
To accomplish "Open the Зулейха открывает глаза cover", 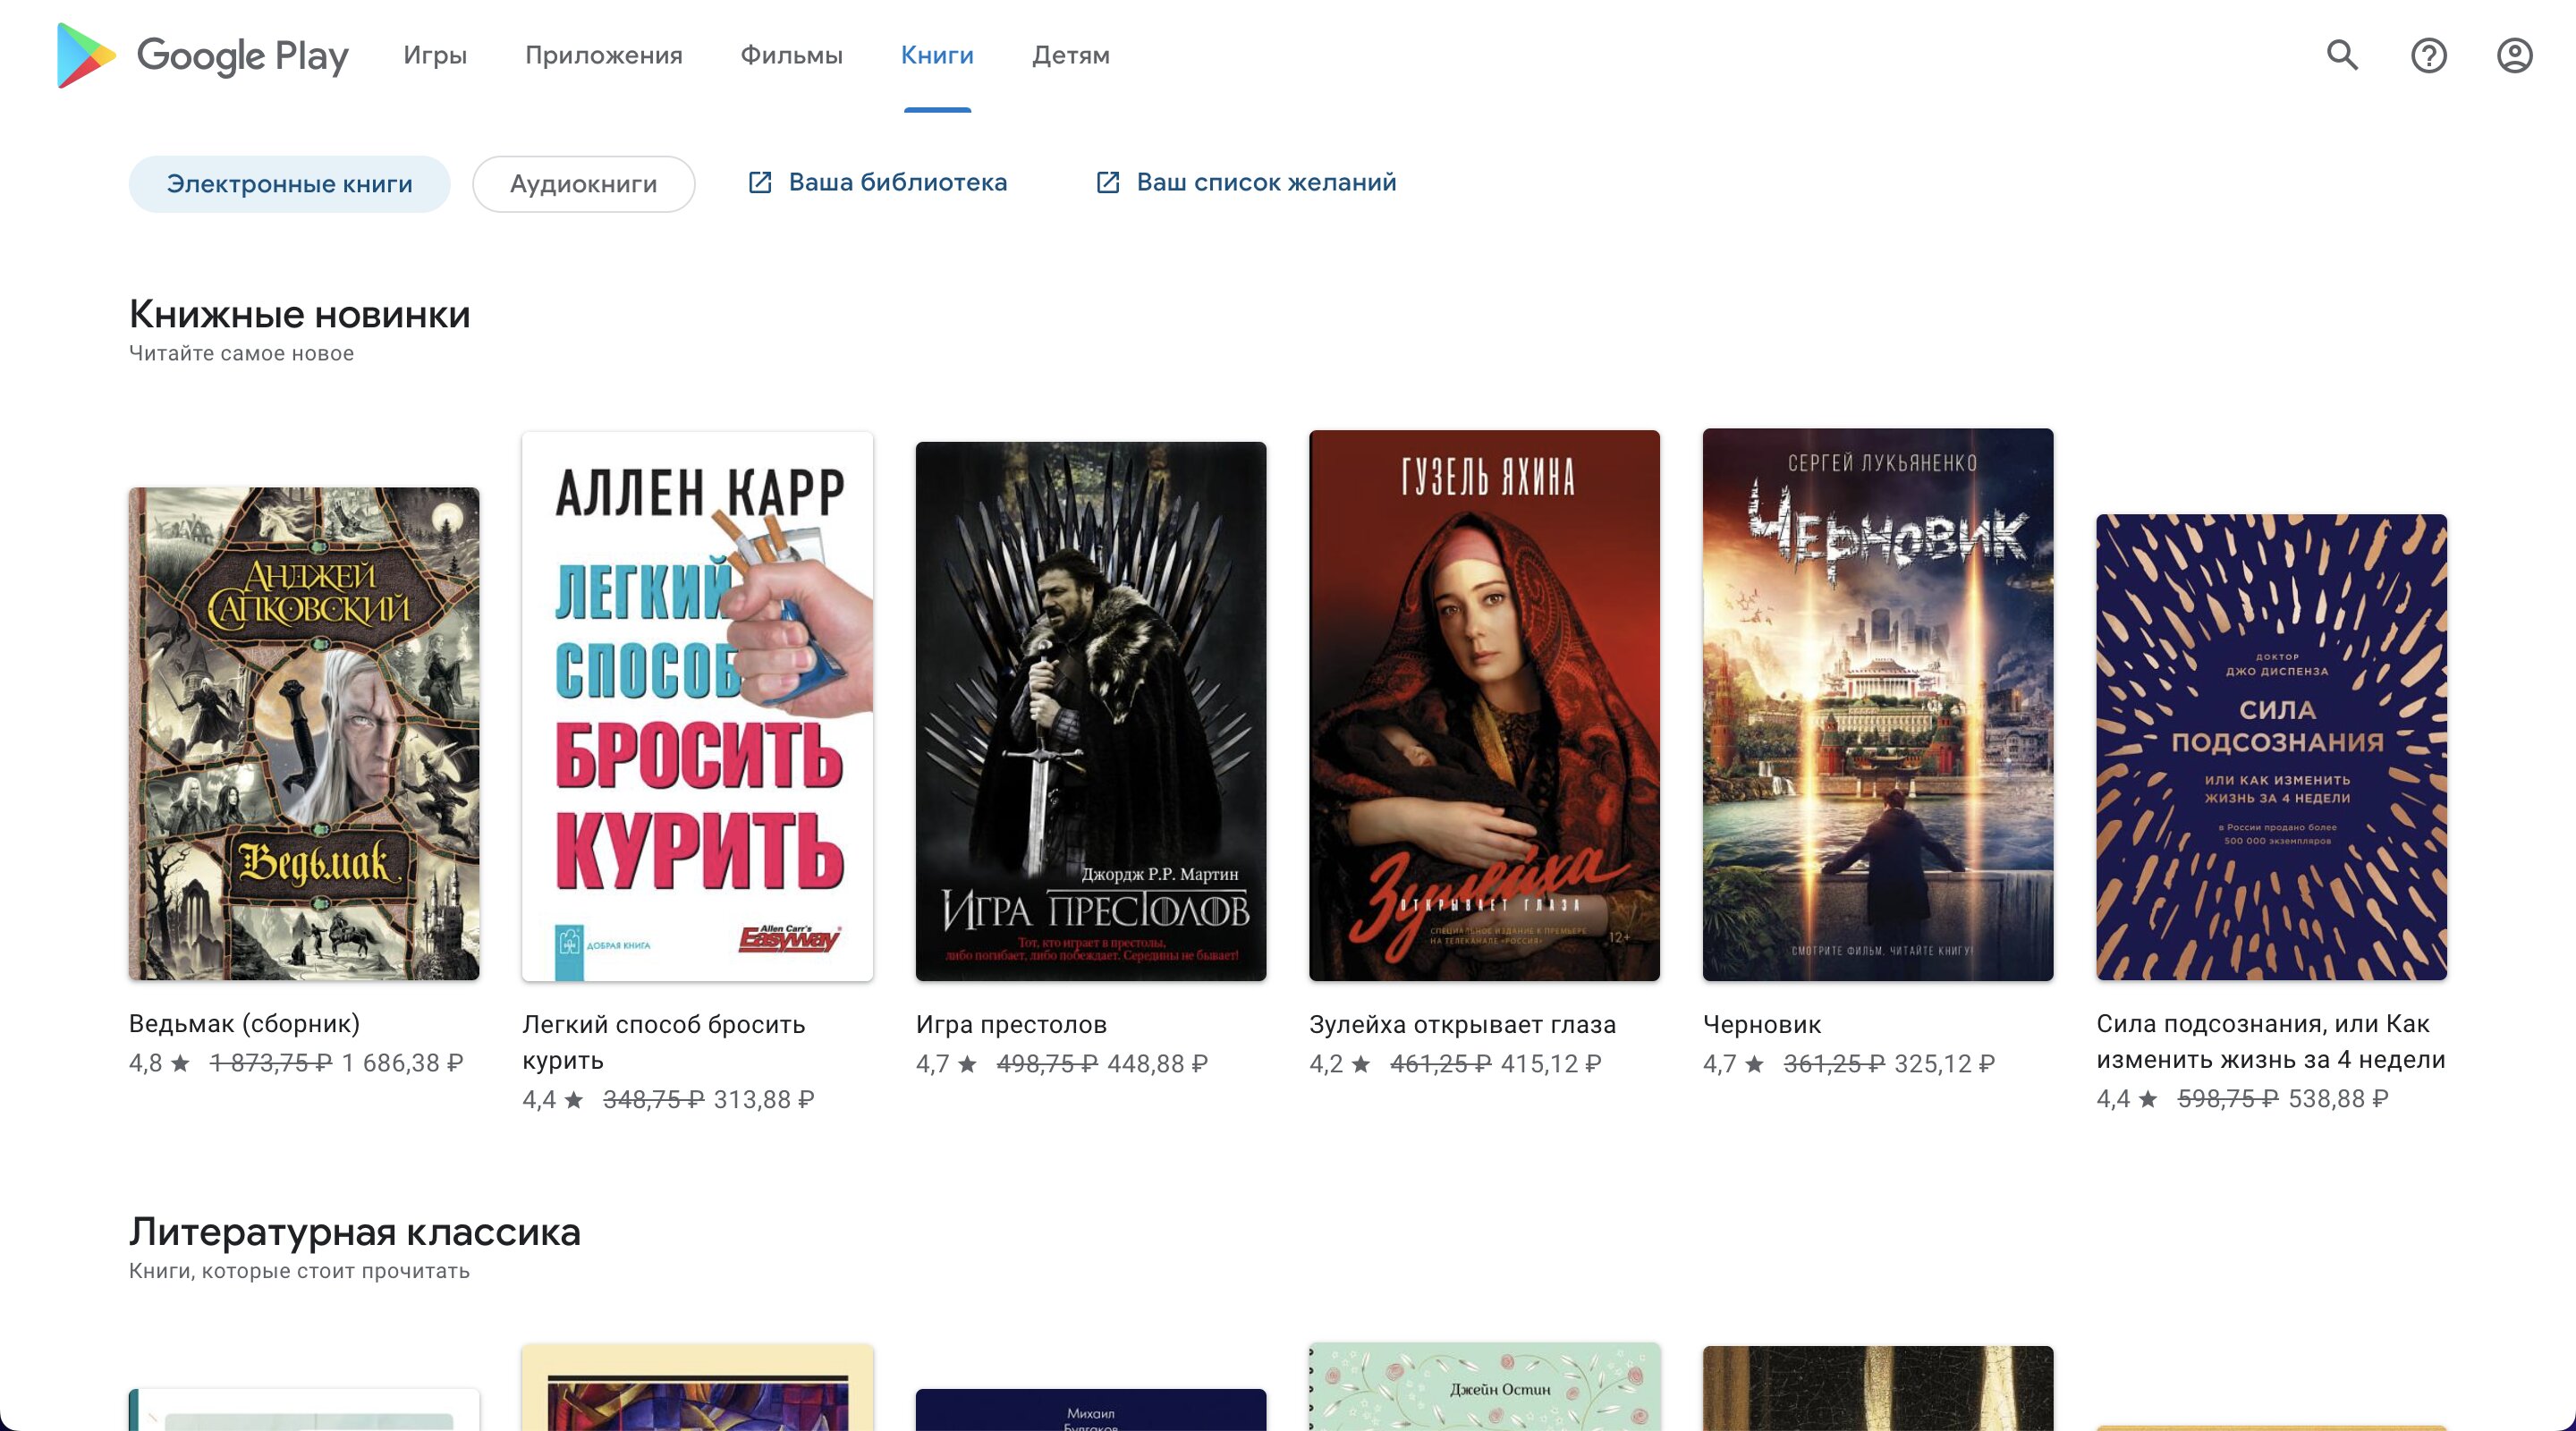I will pos(1484,705).
